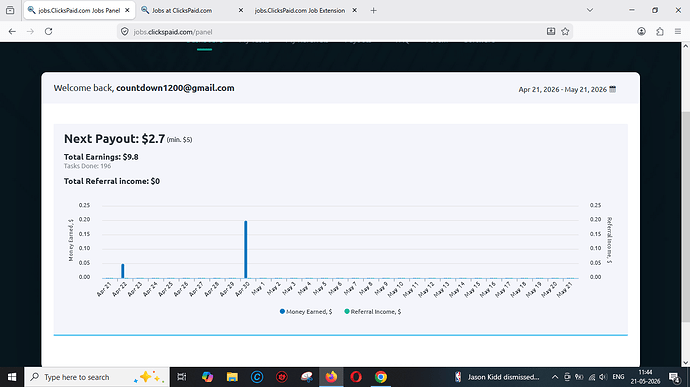This screenshot has width=690, height=387.
Task: Click the May 21 axis label
Action: [x=565, y=290]
